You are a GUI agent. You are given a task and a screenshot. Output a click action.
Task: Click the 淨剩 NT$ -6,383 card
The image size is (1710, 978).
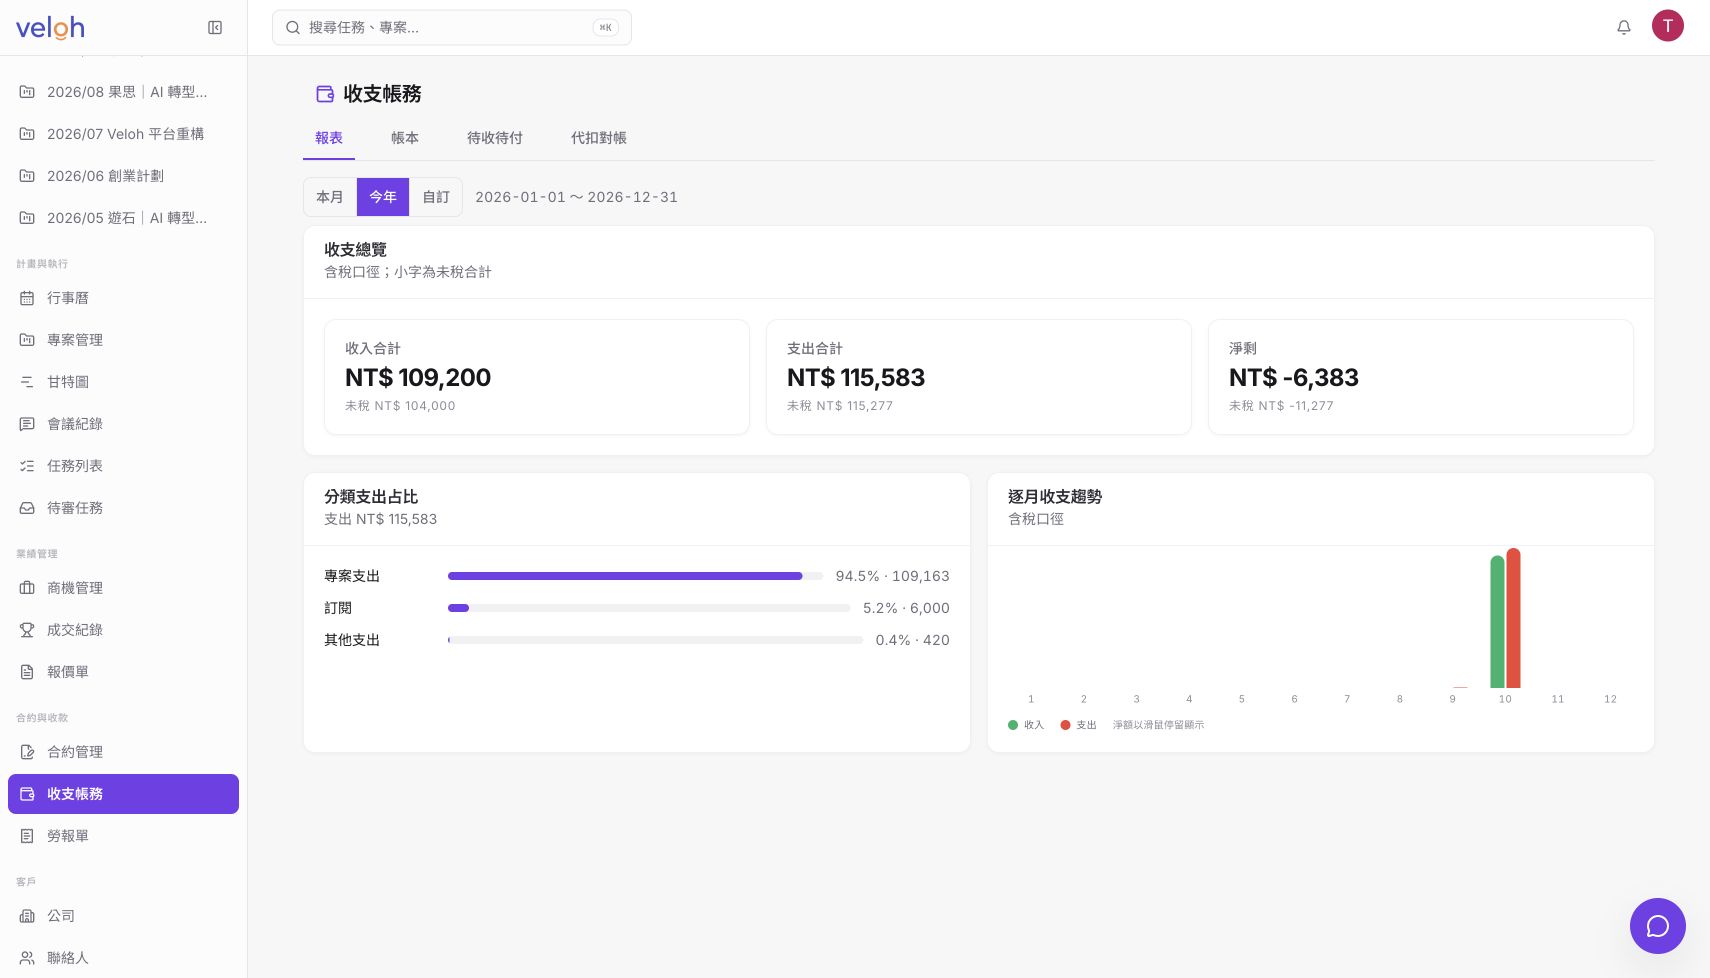pyautogui.click(x=1421, y=377)
